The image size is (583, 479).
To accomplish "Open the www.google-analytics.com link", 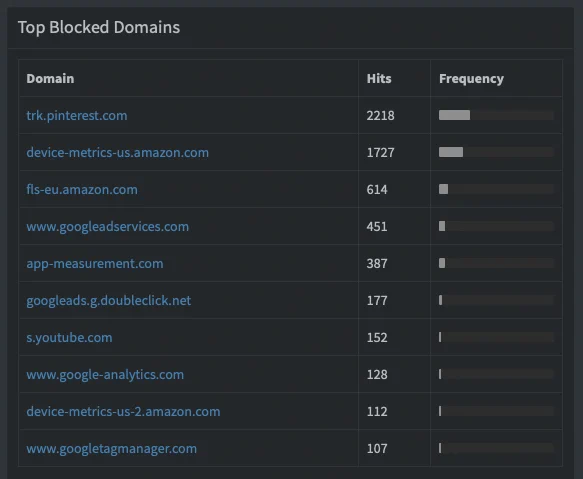I will point(105,374).
